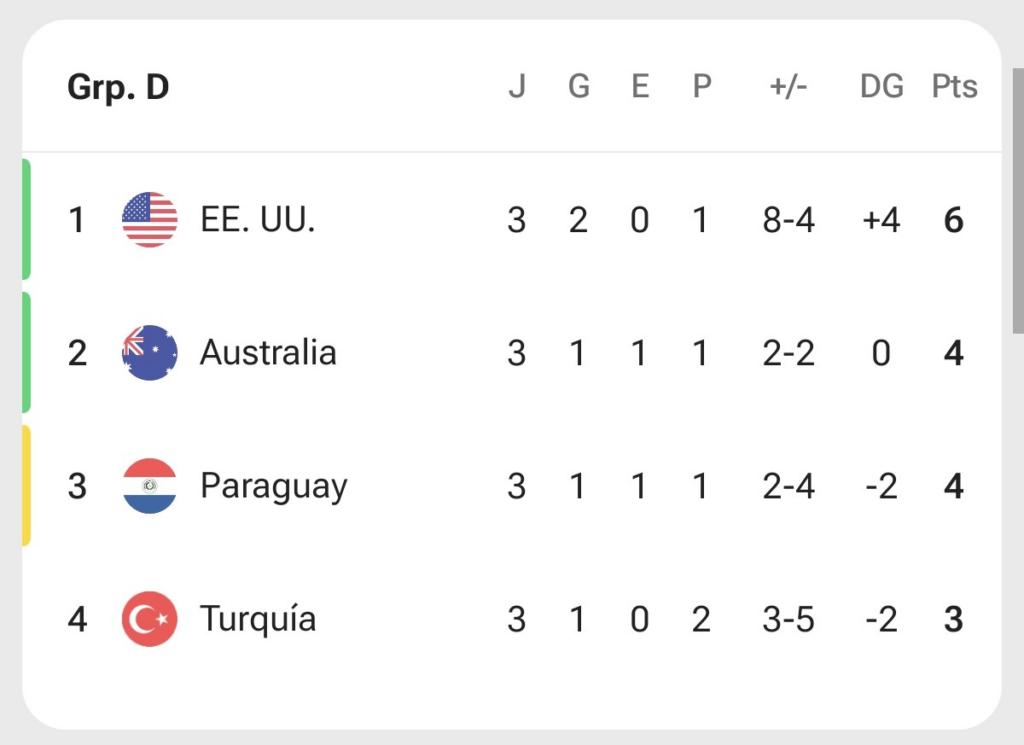Click the P column header
Screen dimensions: 1024x745
(x=701, y=86)
